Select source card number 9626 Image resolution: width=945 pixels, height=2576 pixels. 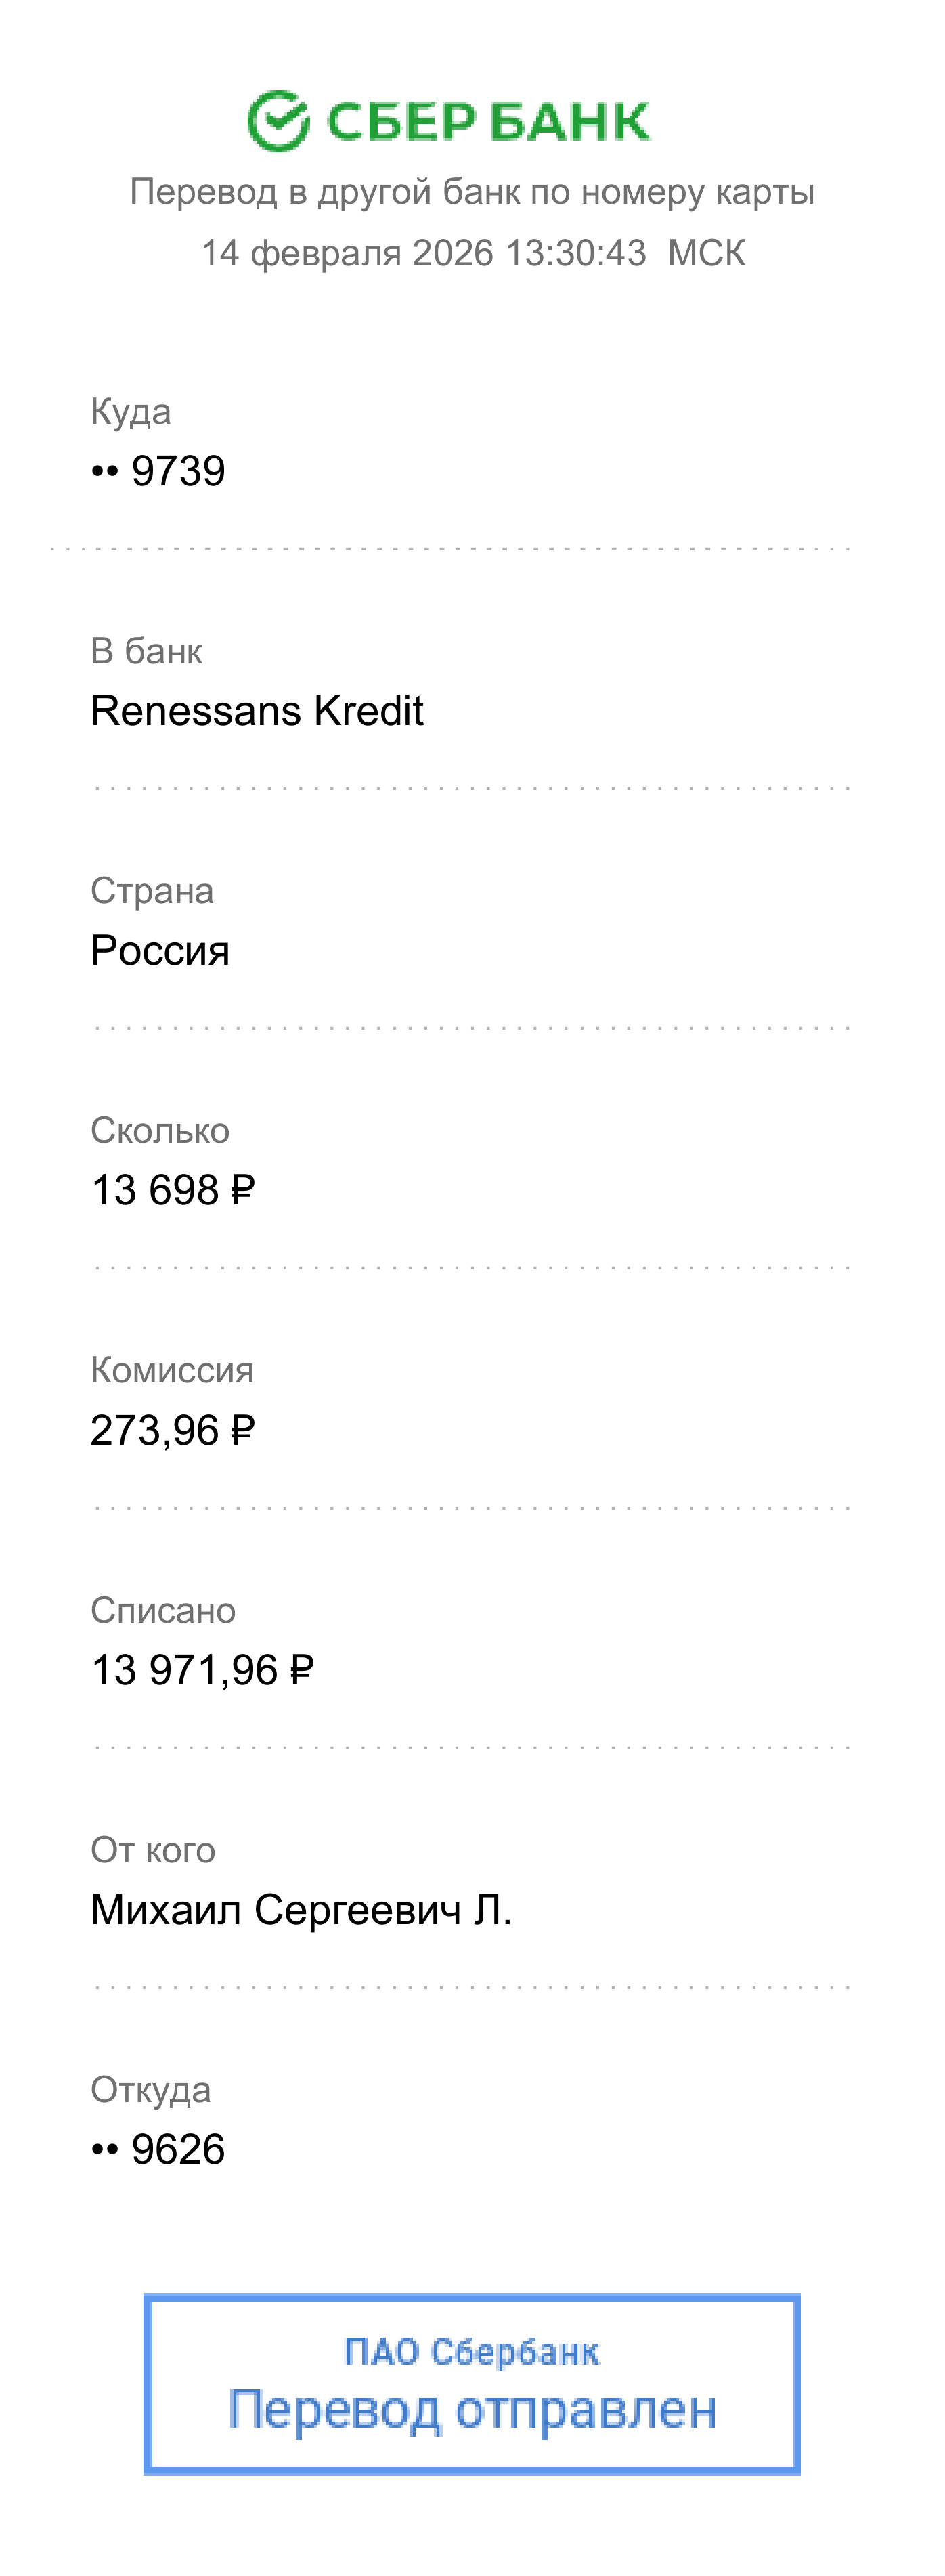pyautogui.click(x=158, y=2150)
